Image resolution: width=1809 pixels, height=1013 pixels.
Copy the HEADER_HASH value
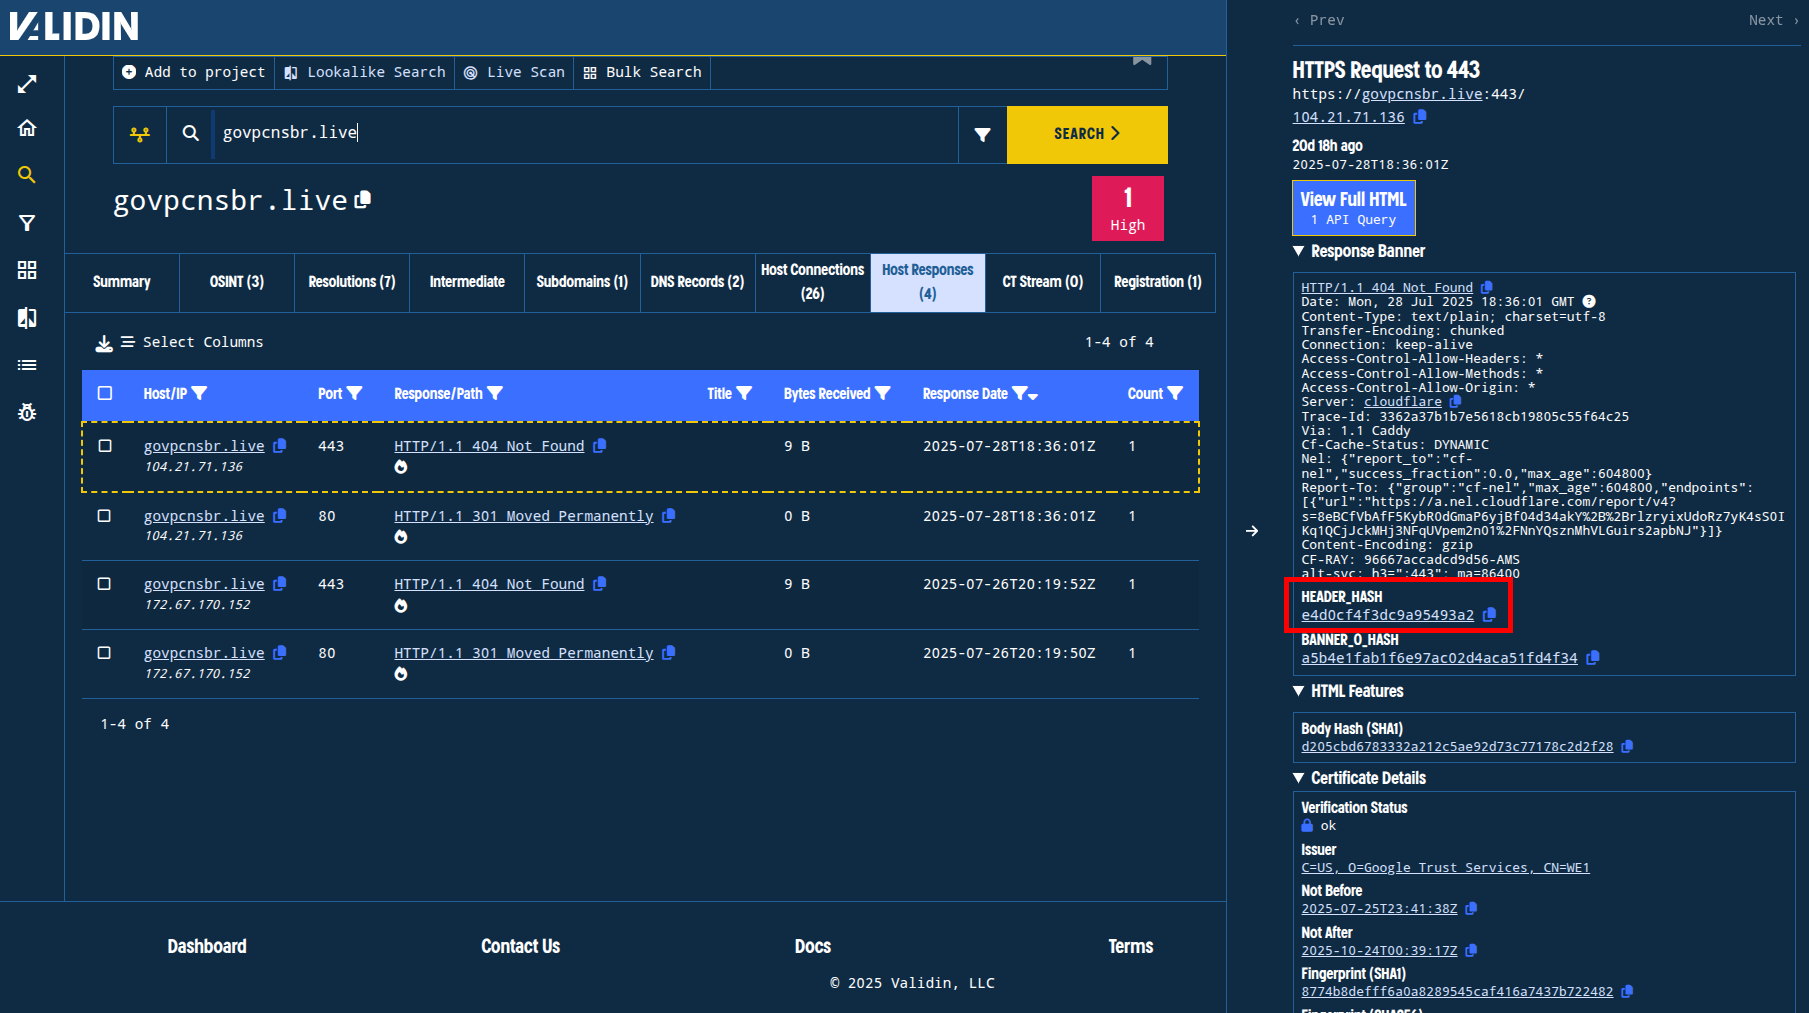(1489, 615)
